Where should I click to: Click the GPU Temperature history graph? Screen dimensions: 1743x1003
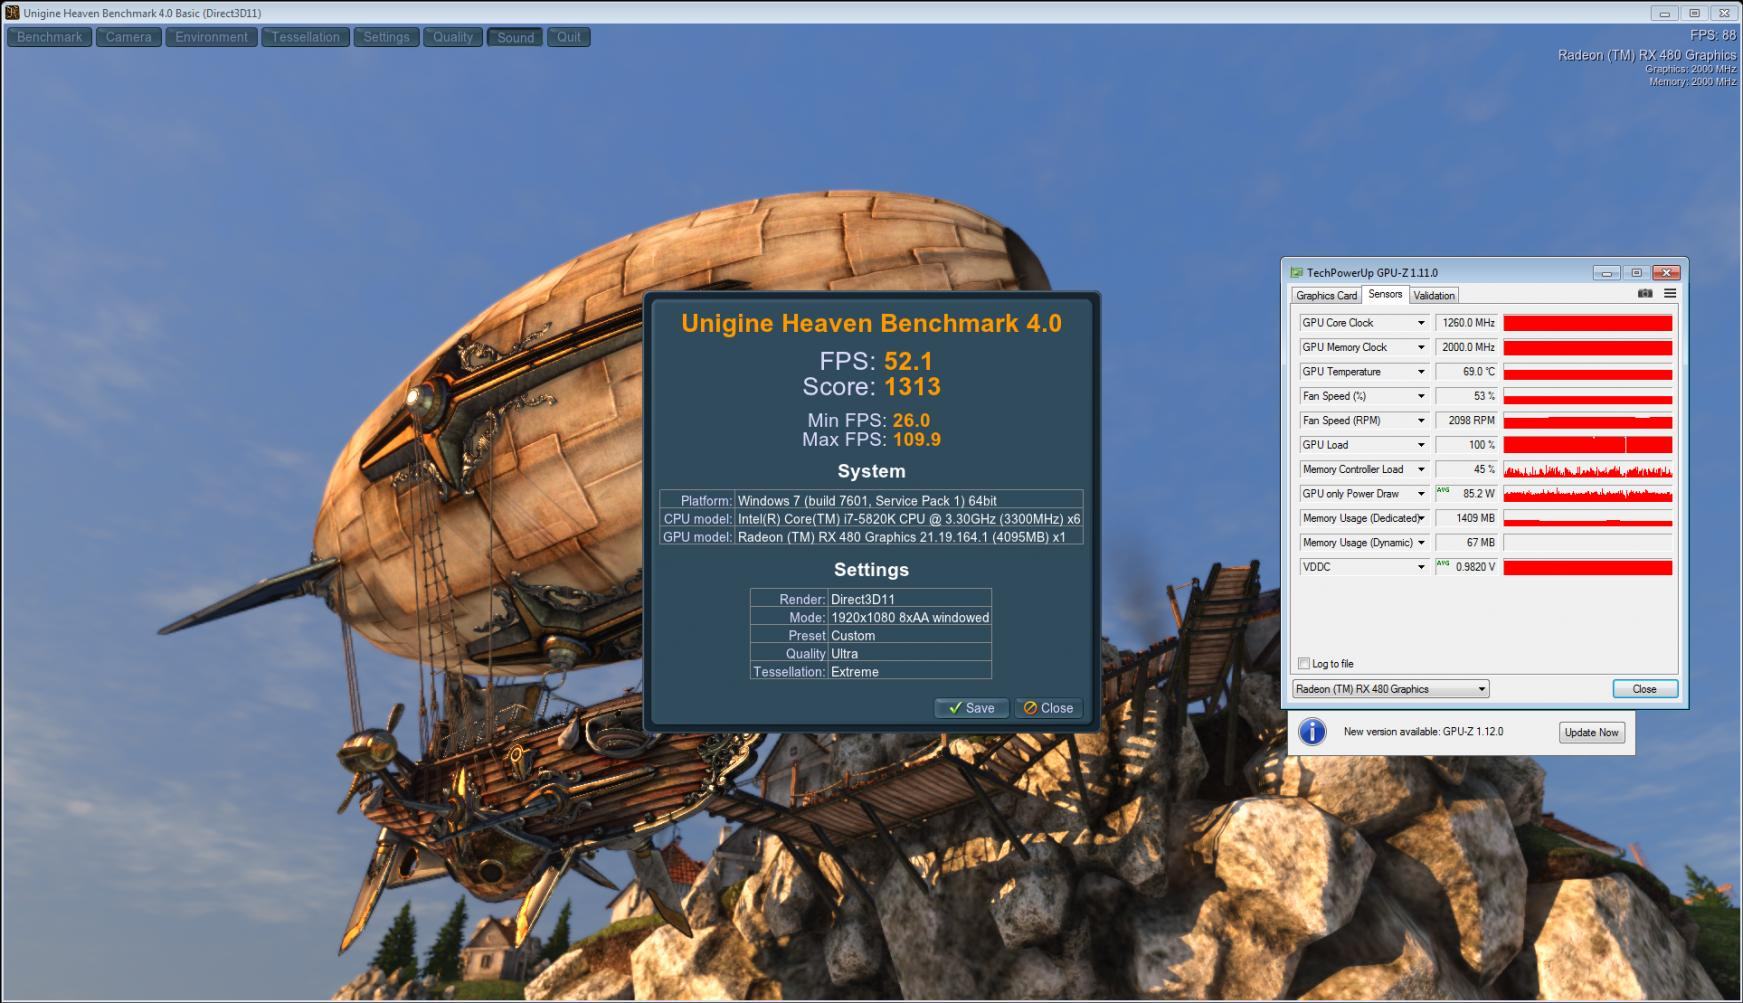[1588, 372]
